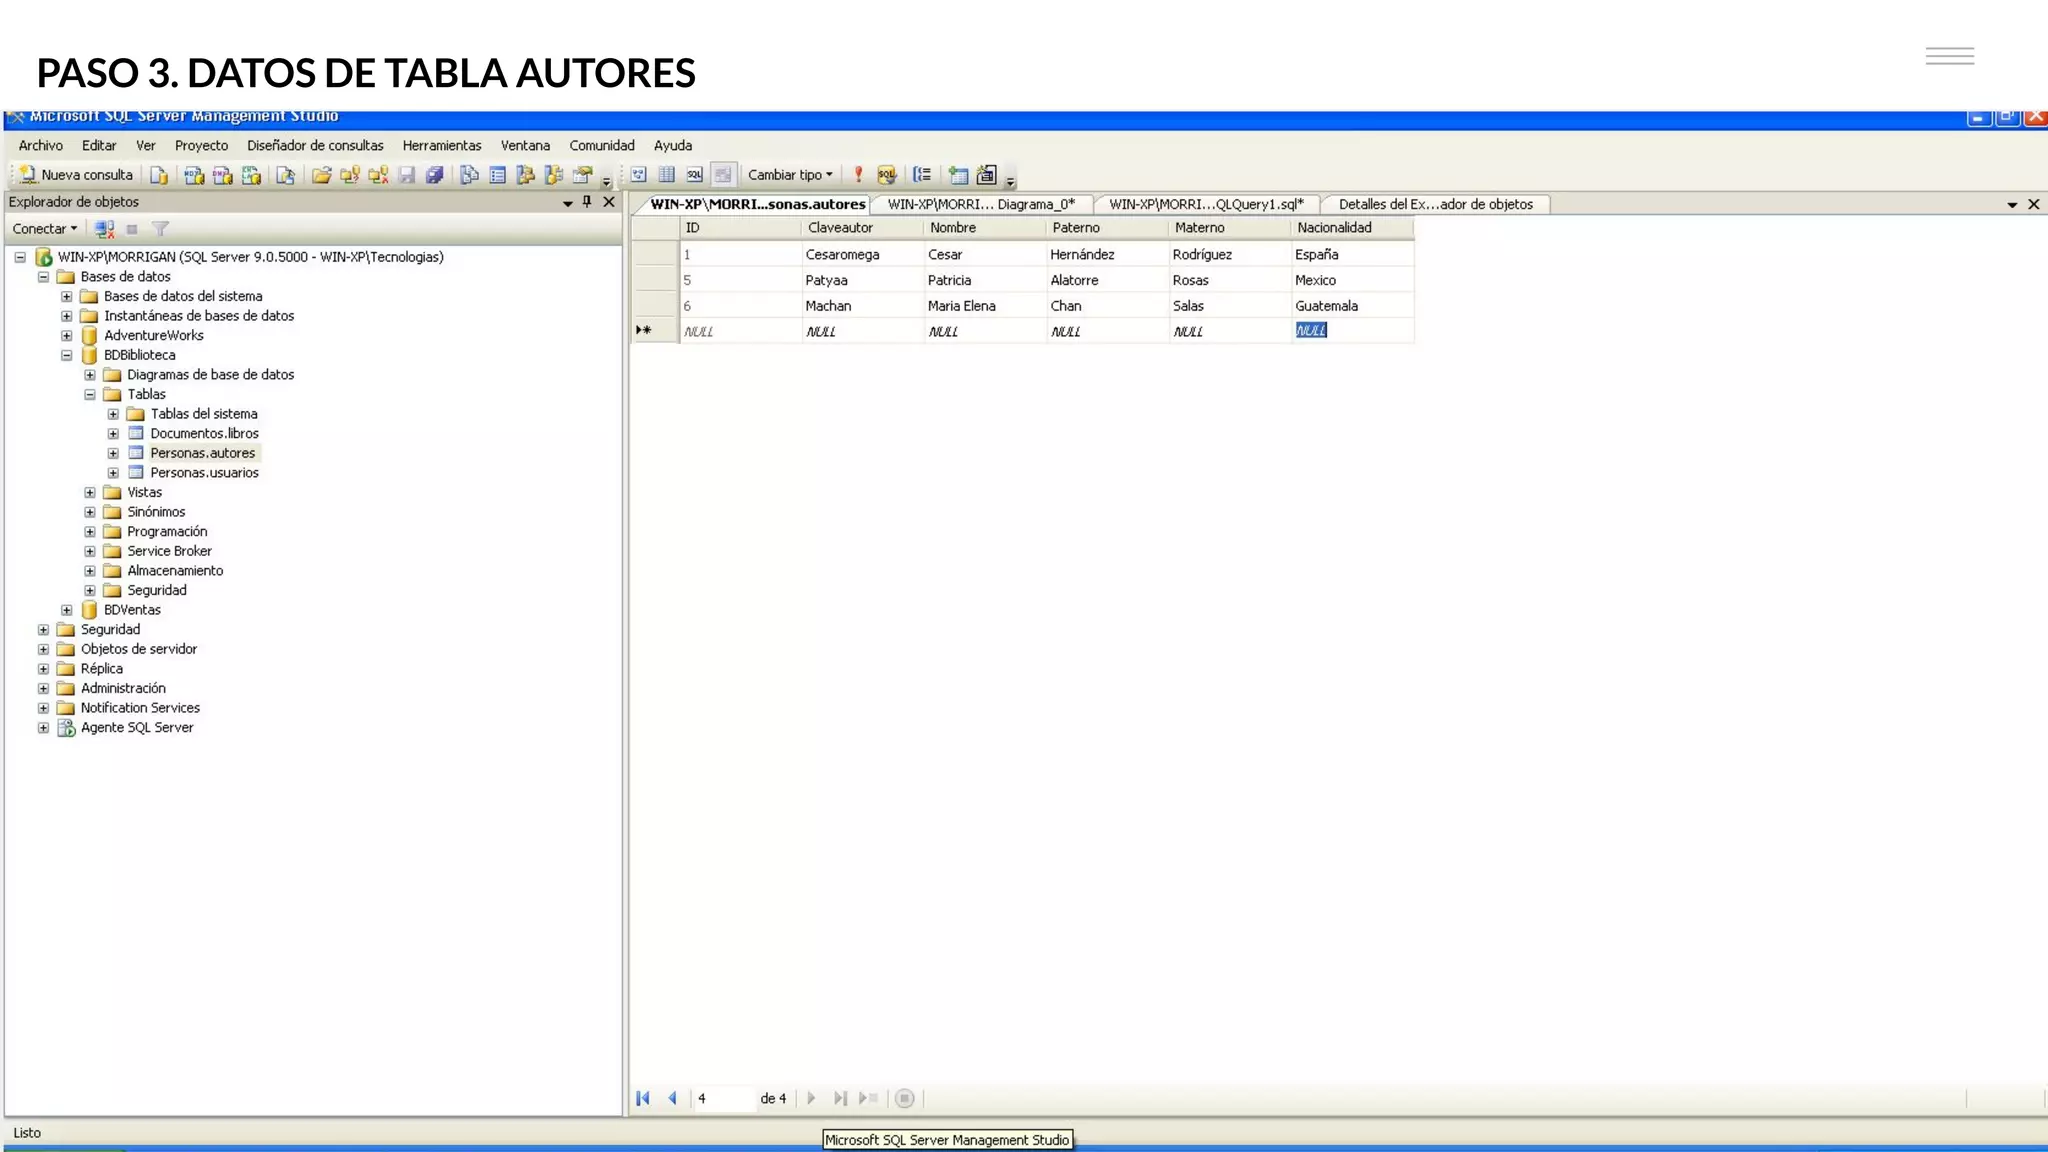Select the Vistas folder
Screen dimensions: 2048x1152
coord(144,492)
